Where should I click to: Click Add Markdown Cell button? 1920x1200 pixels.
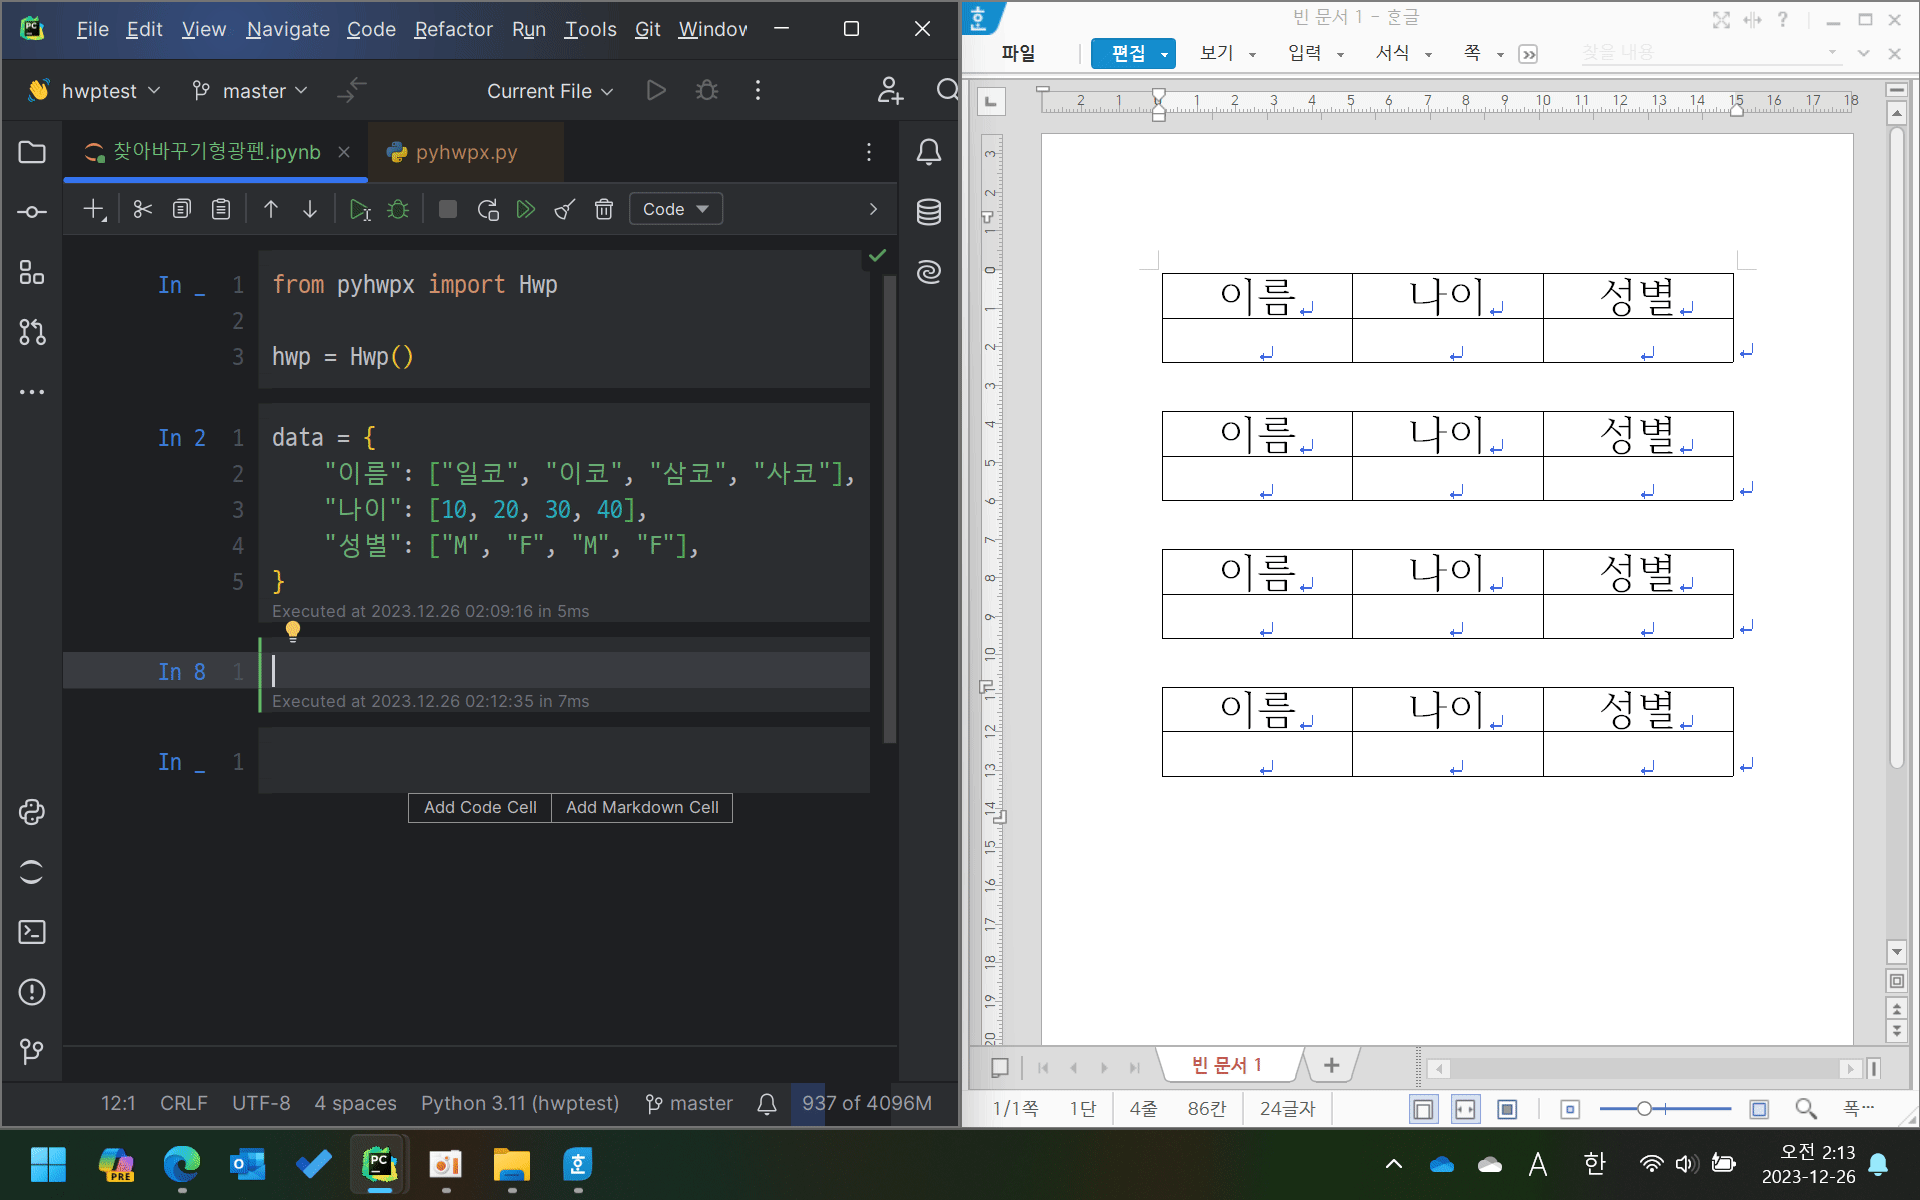pyautogui.click(x=642, y=807)
